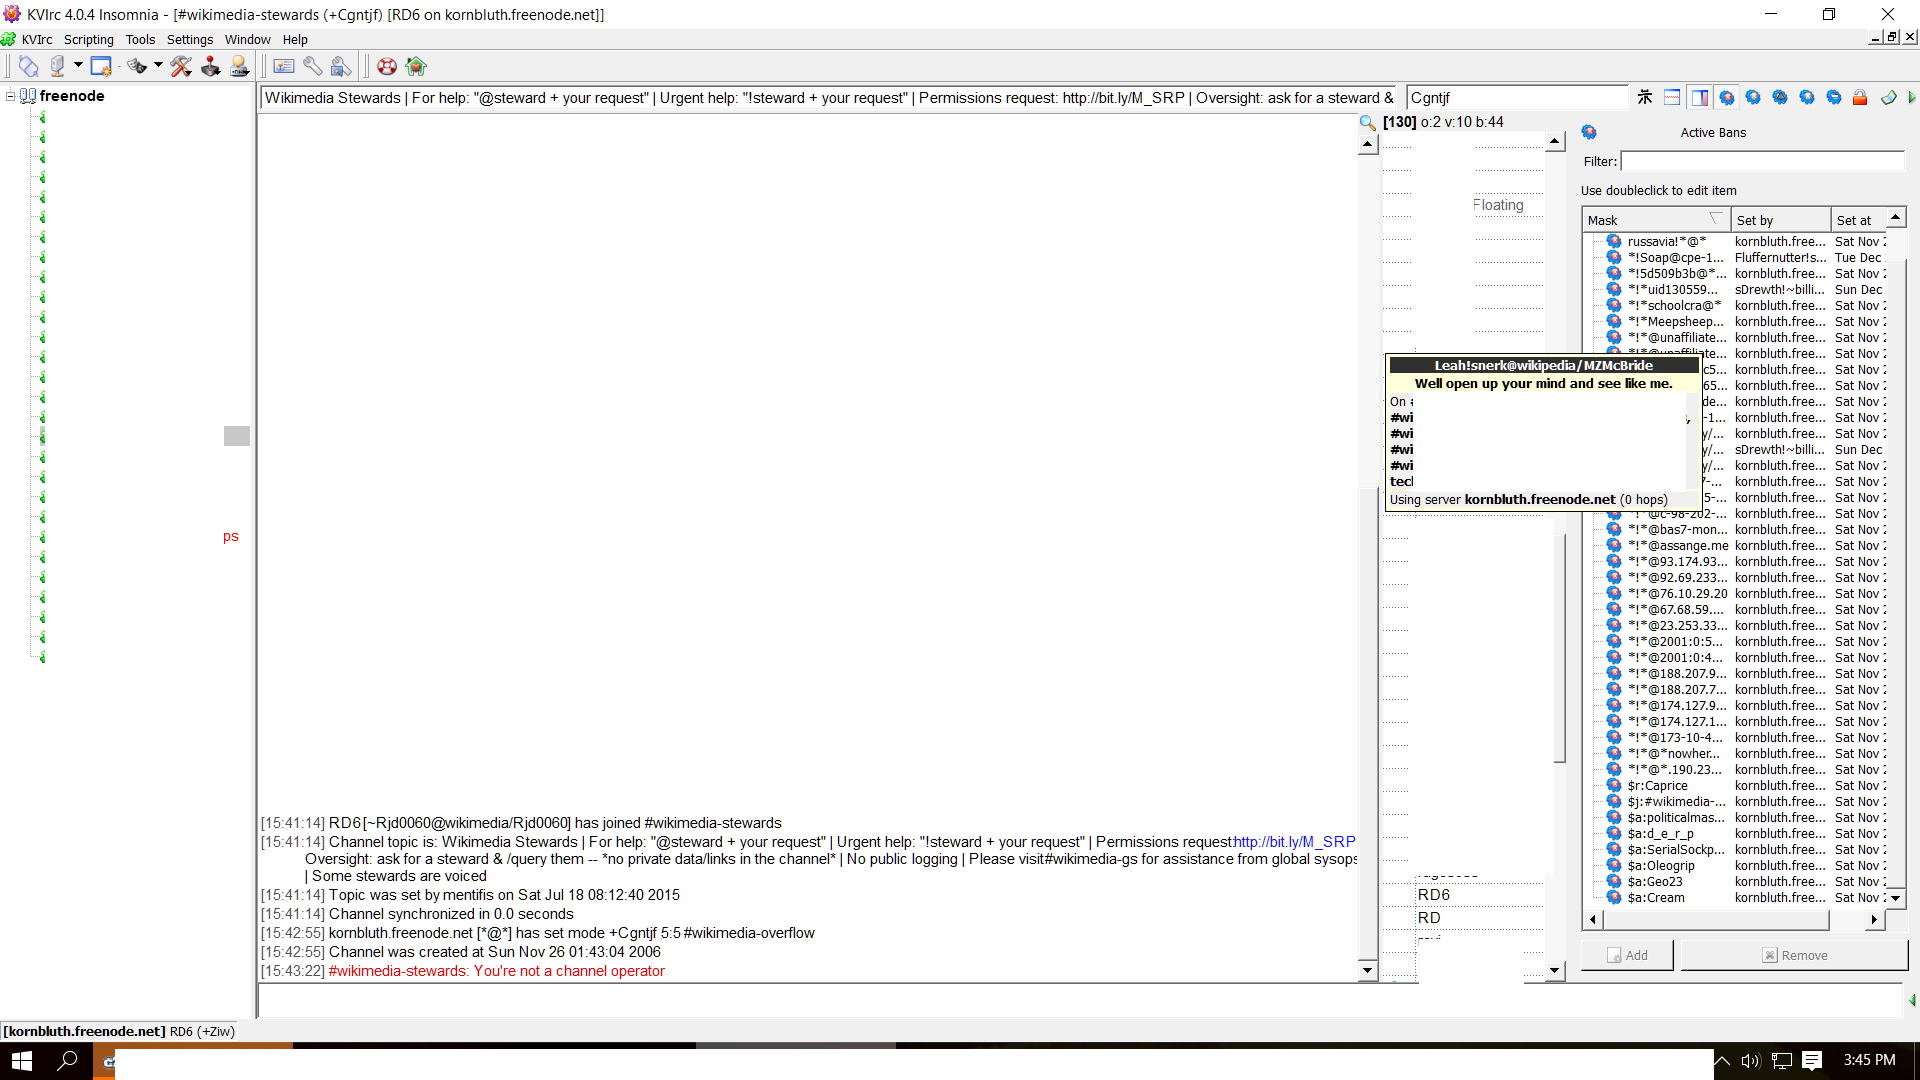
Task: Click the wrench with magnifier icon
Action: click(x=341, y=66)
